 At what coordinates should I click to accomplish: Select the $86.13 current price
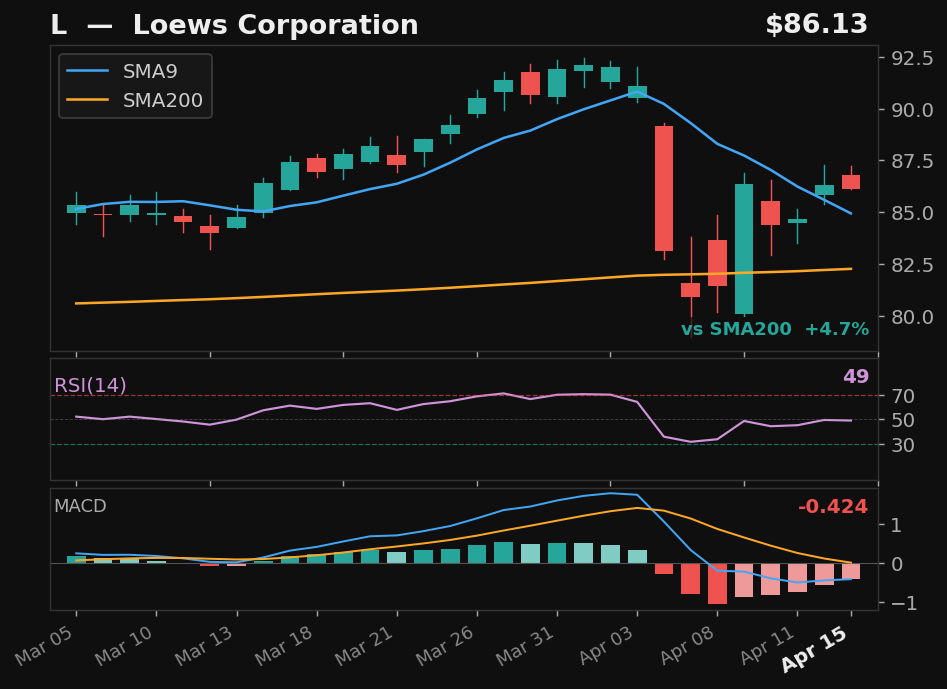click(x=816, y=25)
